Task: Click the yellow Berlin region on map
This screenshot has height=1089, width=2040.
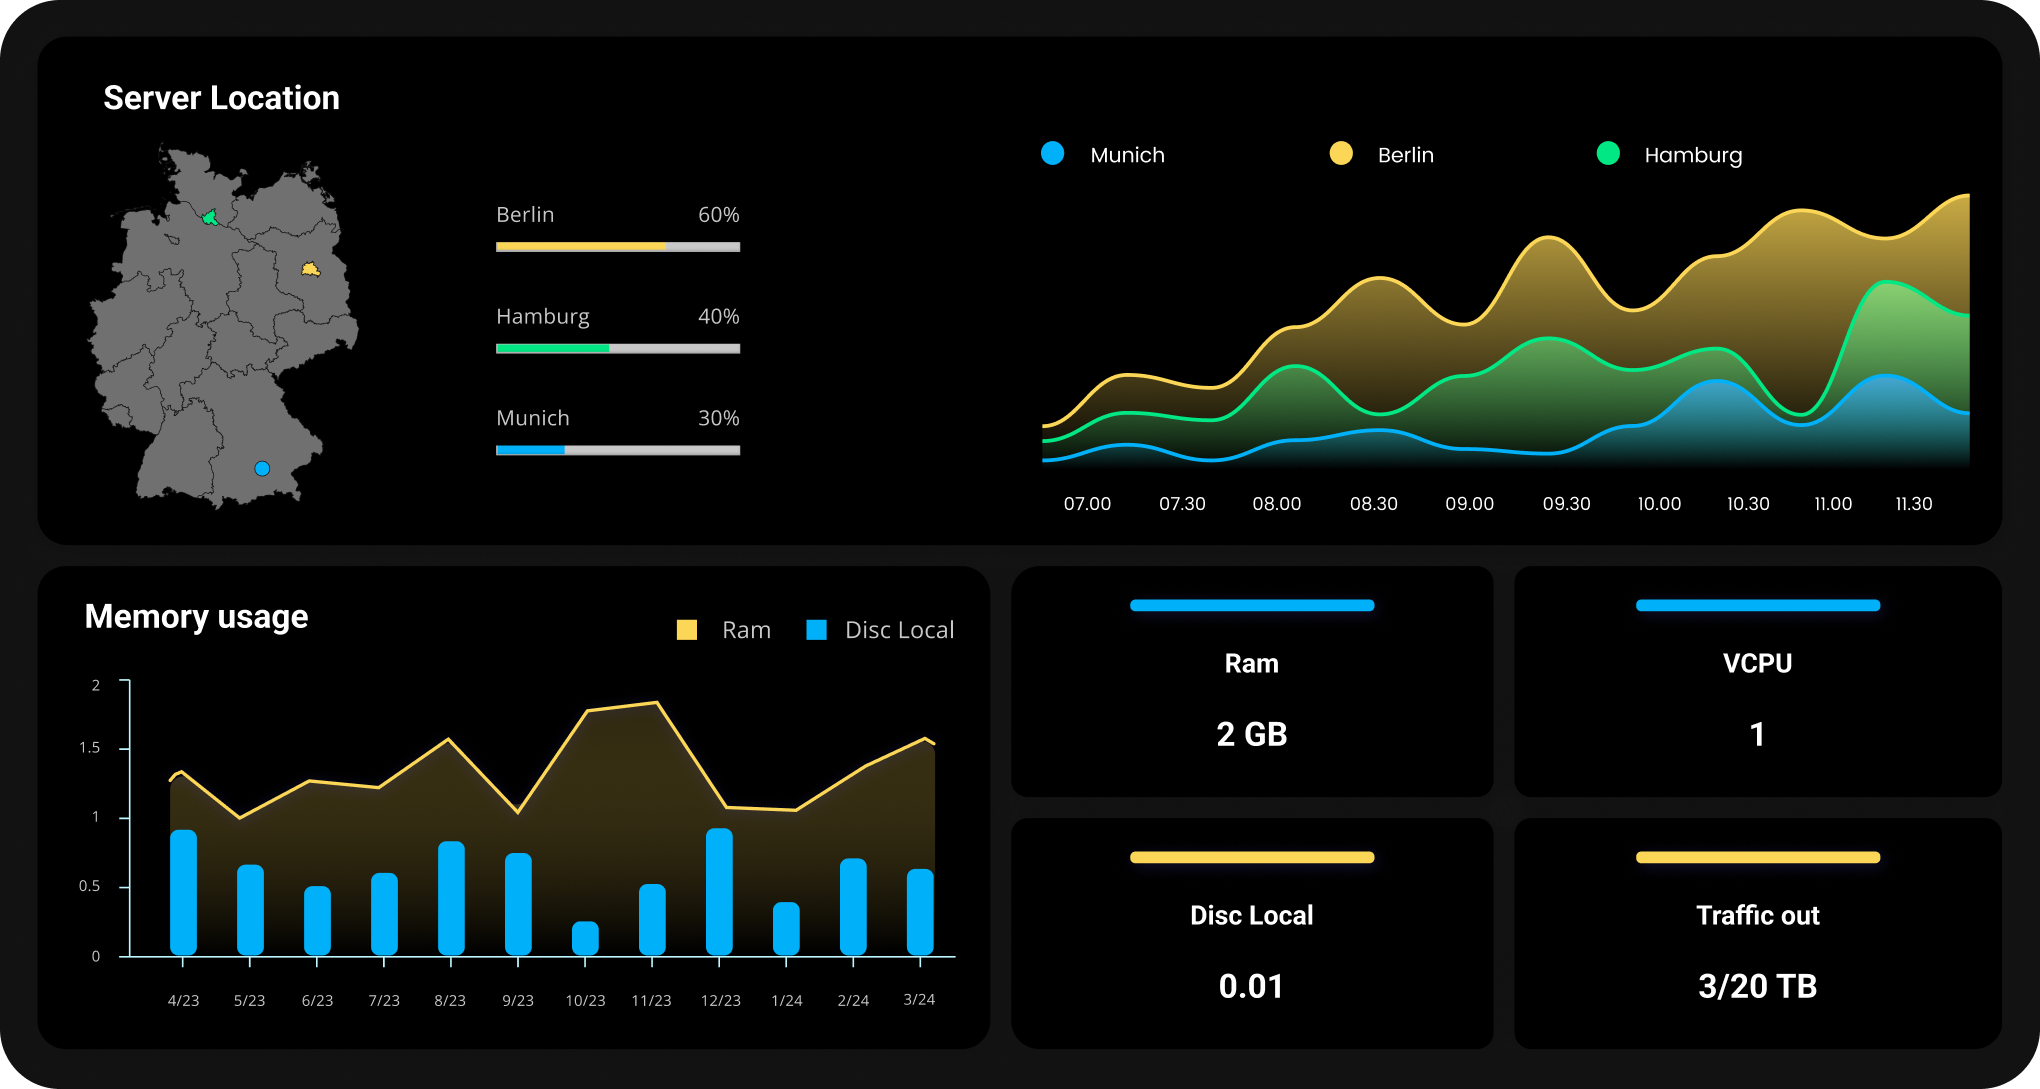Action: (x=311, y=269)
